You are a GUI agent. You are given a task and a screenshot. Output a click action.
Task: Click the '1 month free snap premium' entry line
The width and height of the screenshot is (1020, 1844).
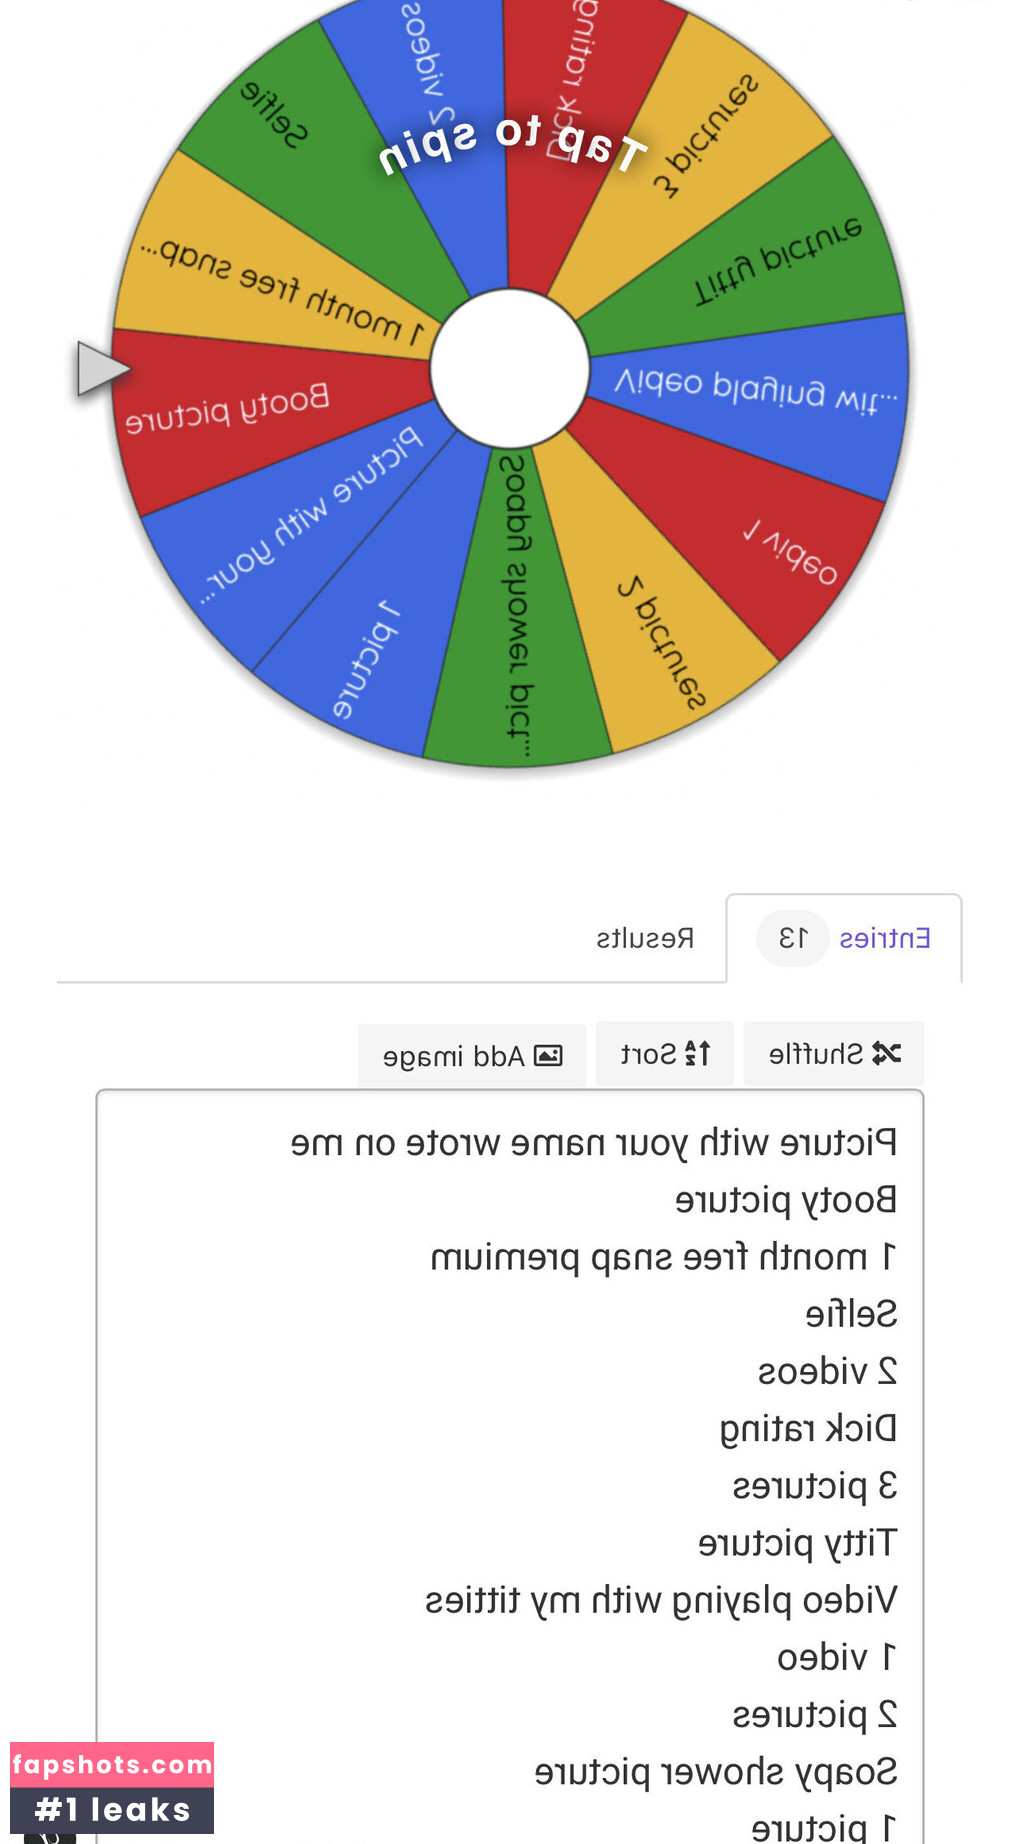[663, 1256]
